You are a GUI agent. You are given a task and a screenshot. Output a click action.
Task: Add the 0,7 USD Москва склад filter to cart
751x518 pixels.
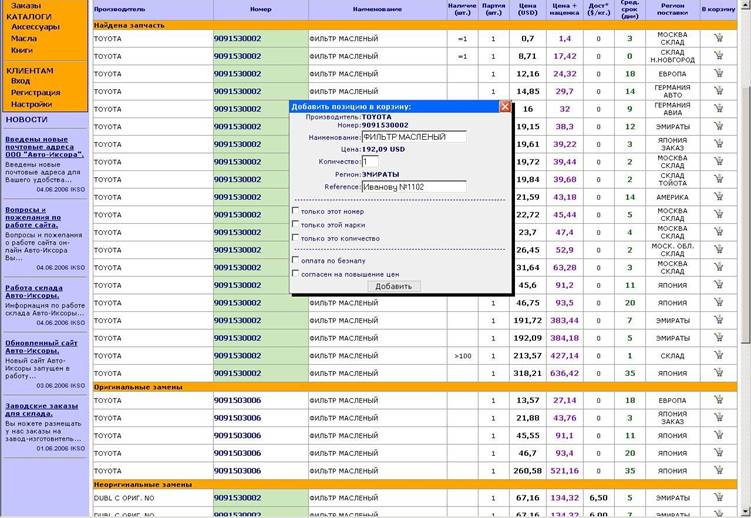(718, 38)
